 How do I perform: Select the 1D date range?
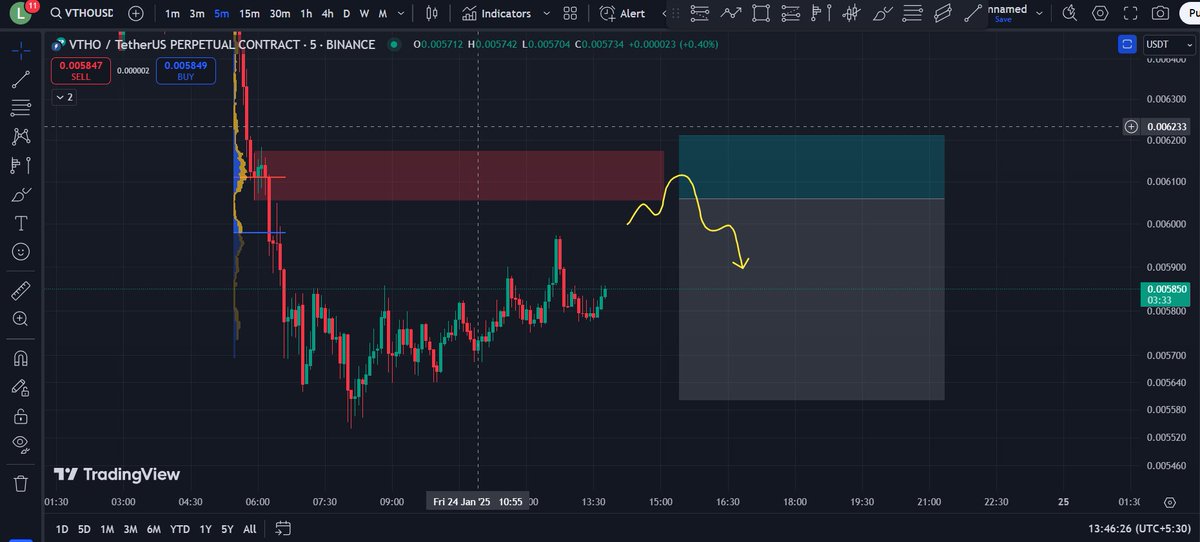[62, 528]
